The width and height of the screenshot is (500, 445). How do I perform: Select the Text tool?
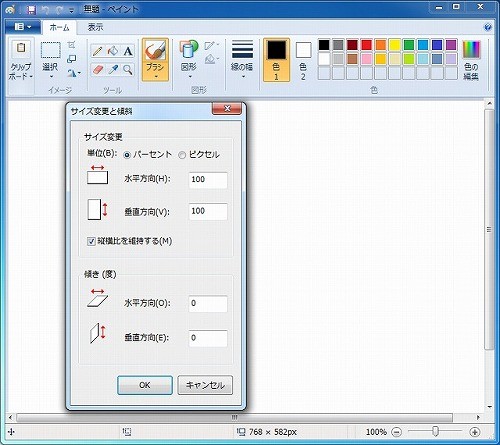(128, 51)
